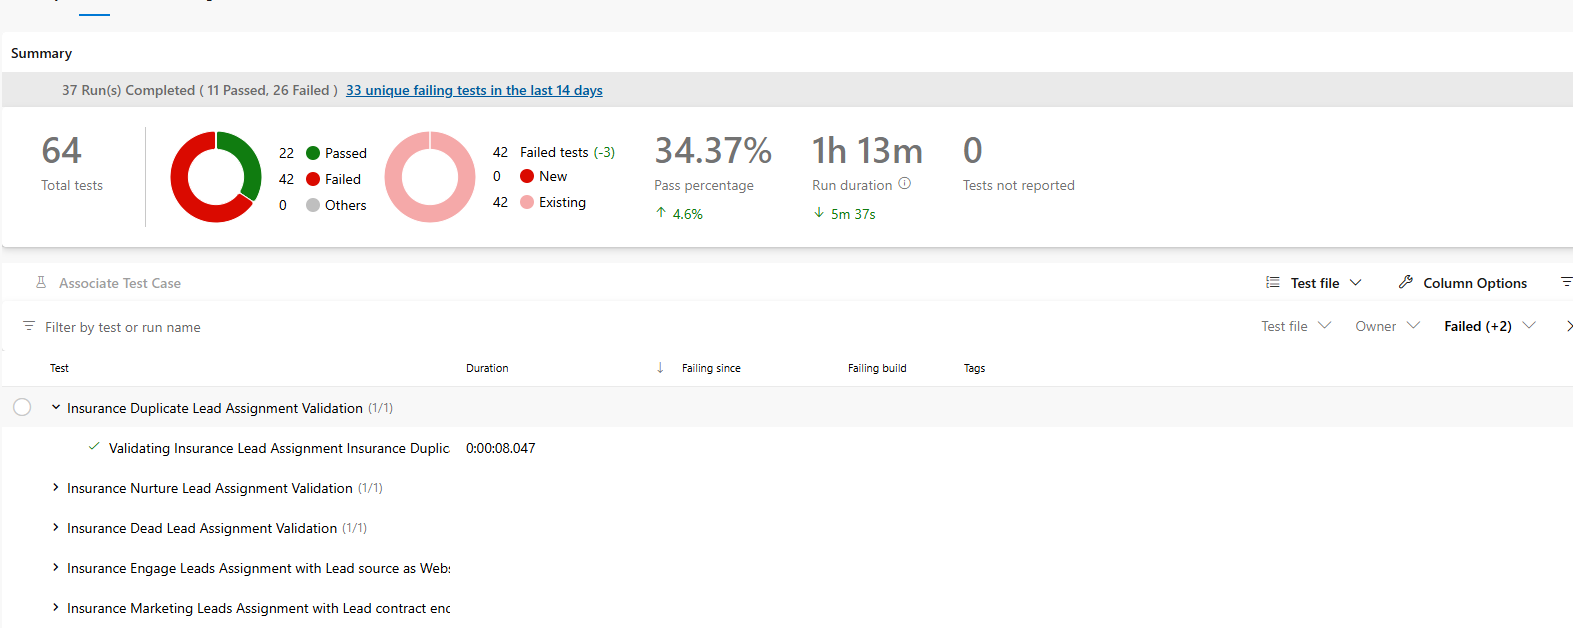The height and width of the screenshot is (628, 1573).
Task: Click the Others grey legend dot
Action: pyautogui.click(x=313, y=205)
